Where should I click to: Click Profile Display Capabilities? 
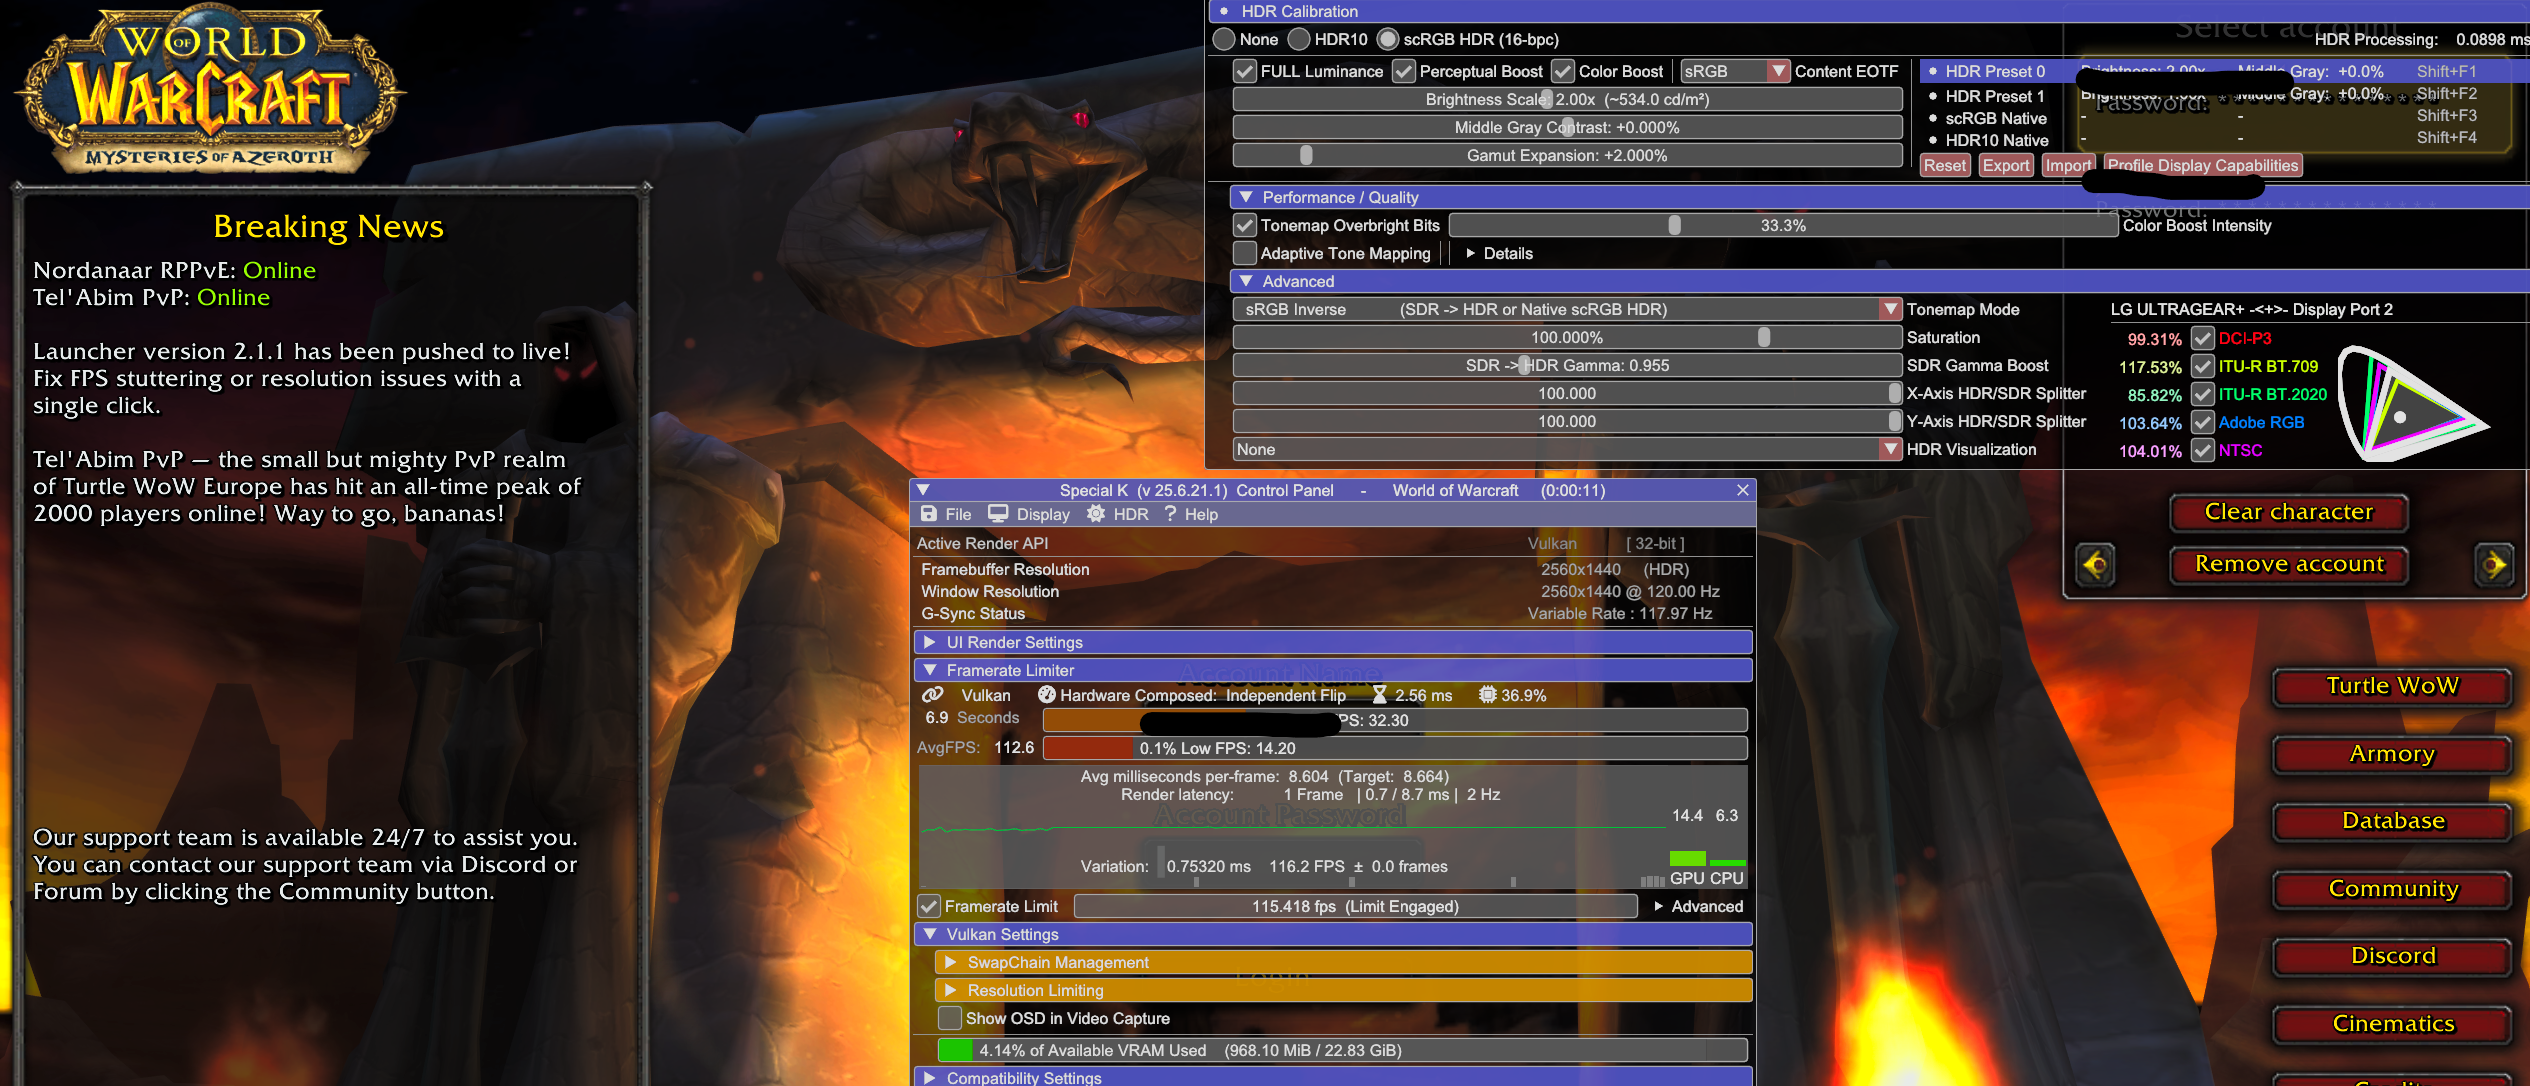(x=2203, y=165)
